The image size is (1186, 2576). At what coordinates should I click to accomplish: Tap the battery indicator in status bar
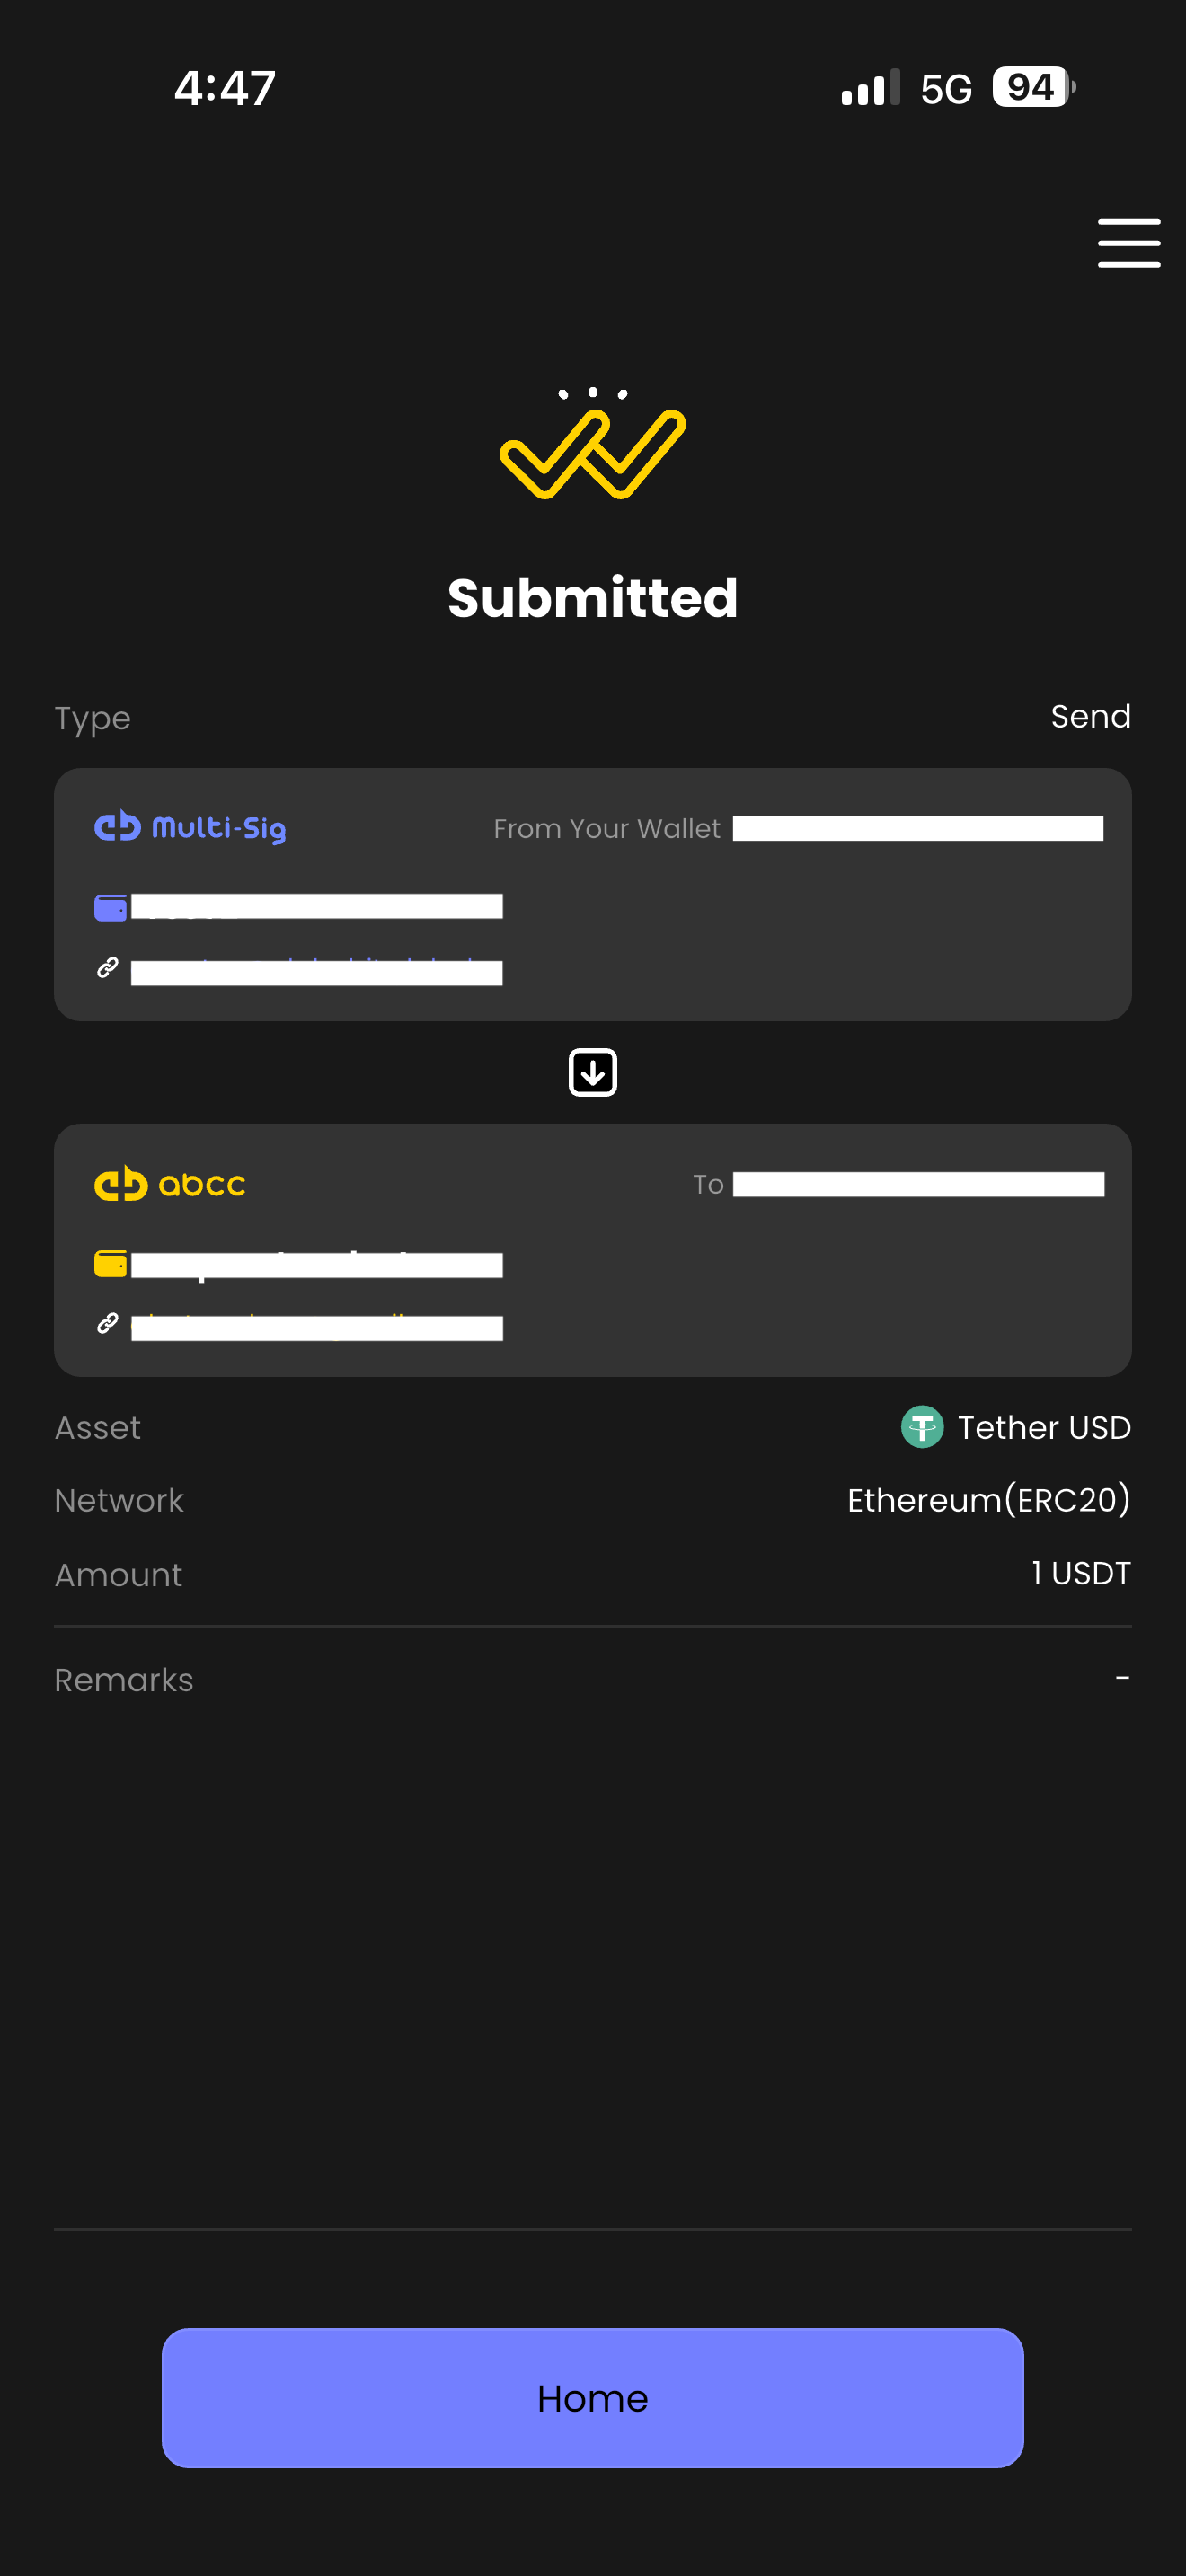click(1032, 88)
